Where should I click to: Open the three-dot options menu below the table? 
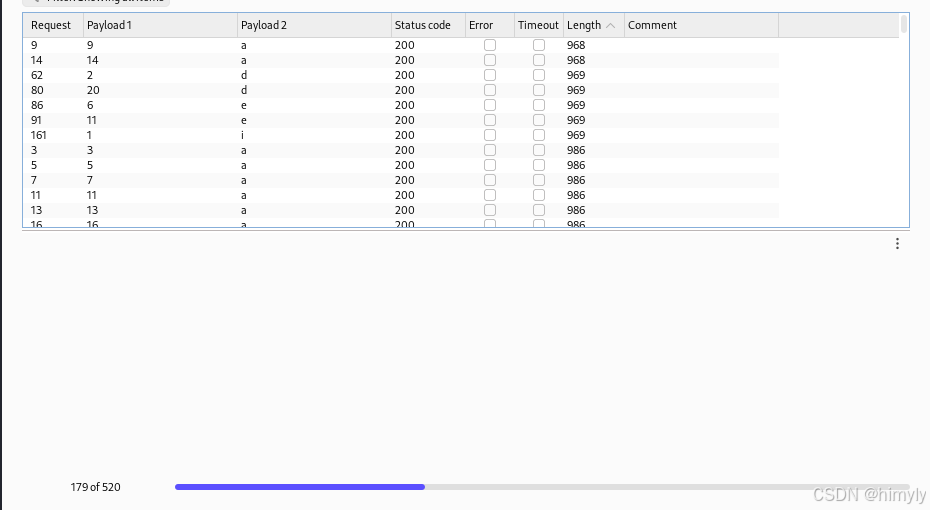(897, 244)
